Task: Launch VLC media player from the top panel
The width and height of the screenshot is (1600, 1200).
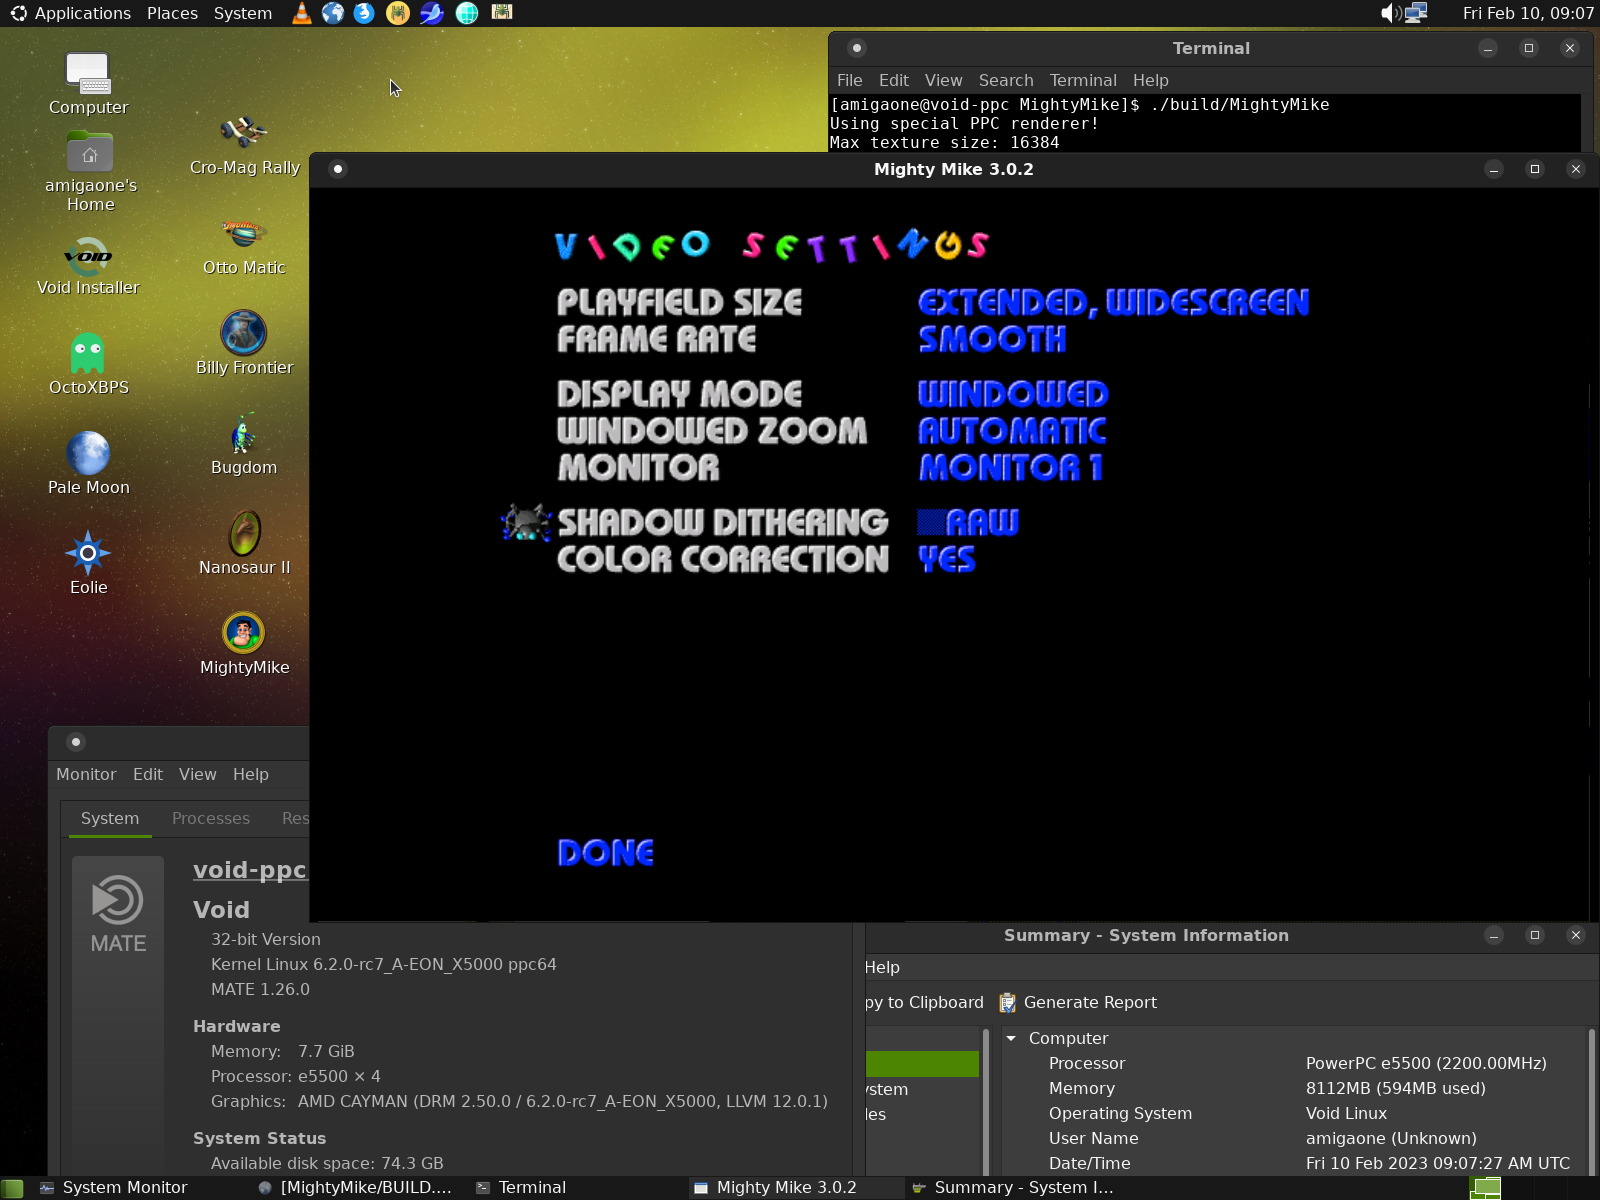Action: 301,13
